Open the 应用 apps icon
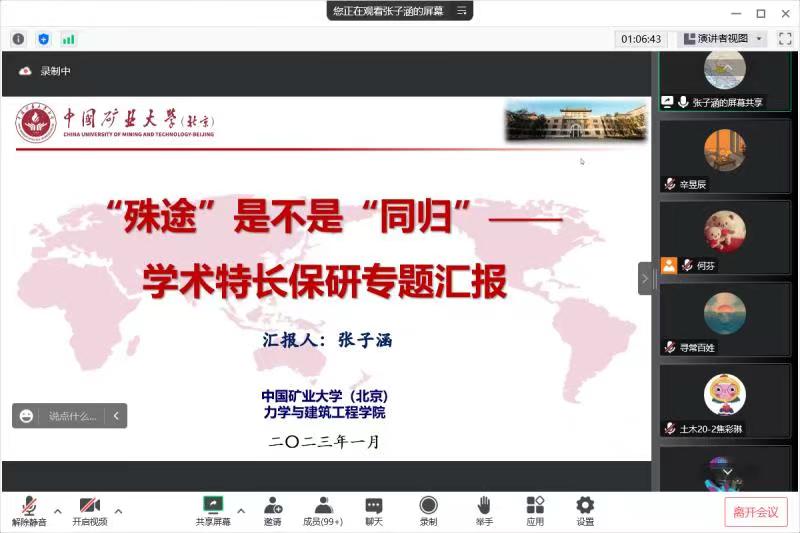The height and width of the screenshot is (533, 800). click(x=535, y=511)
